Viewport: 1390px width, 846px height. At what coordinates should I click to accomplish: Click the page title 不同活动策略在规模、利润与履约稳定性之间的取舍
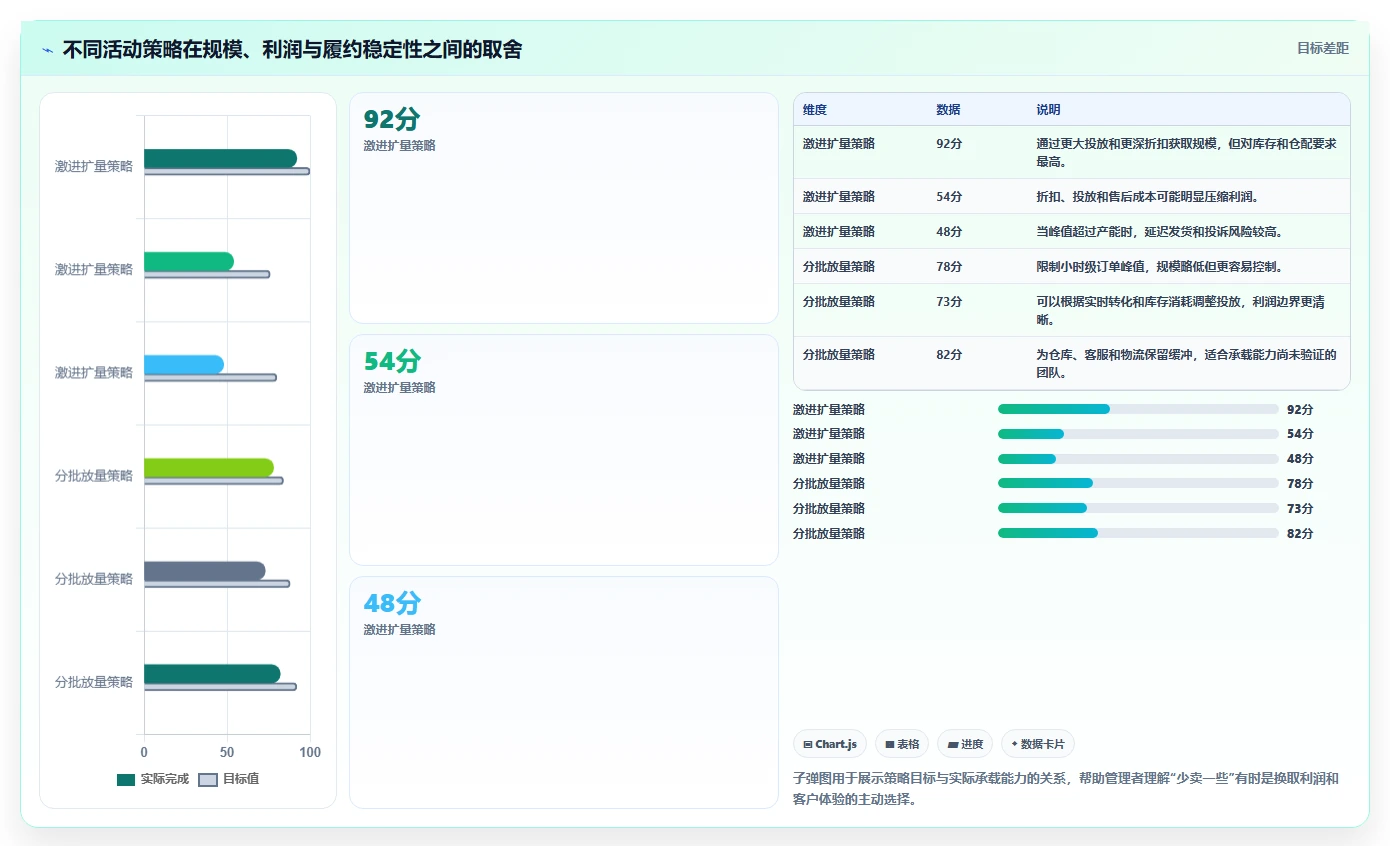coord(292,50)
